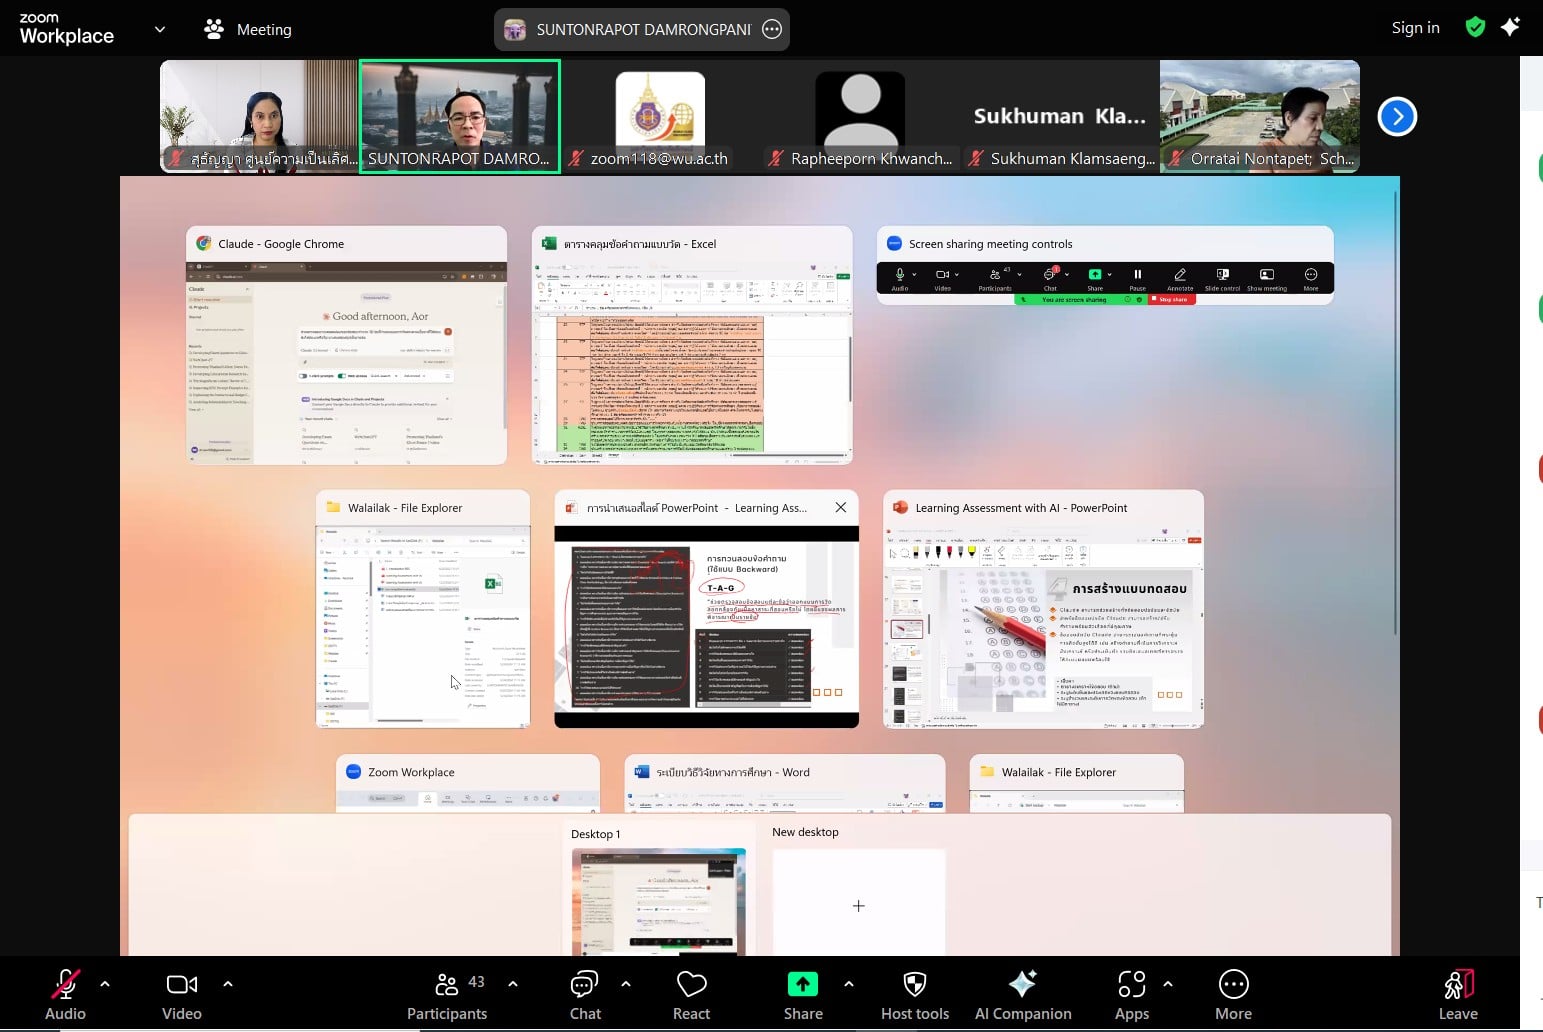This screenshot has width=1543, height=1032.
Task: Turn on camera with the Video button
Action: point(182,995)
